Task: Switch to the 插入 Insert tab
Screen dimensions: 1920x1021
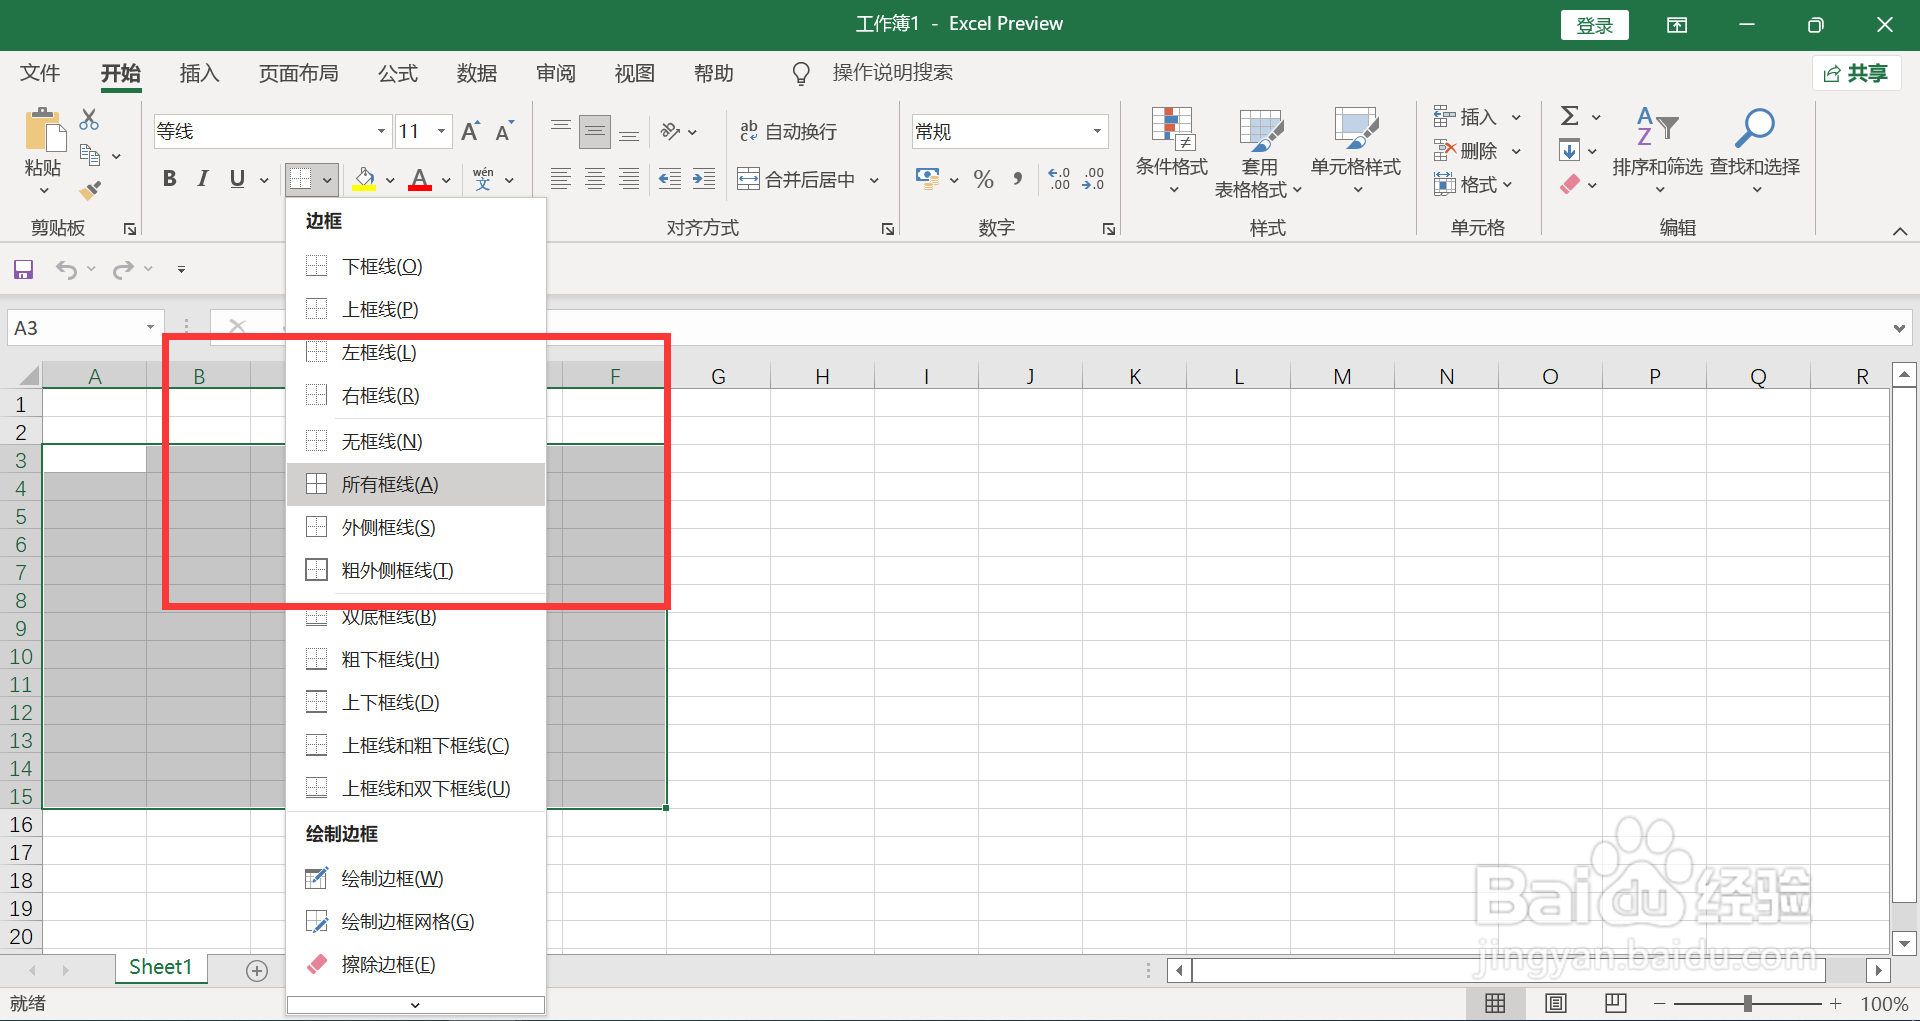Action: (x=199, y=73)
